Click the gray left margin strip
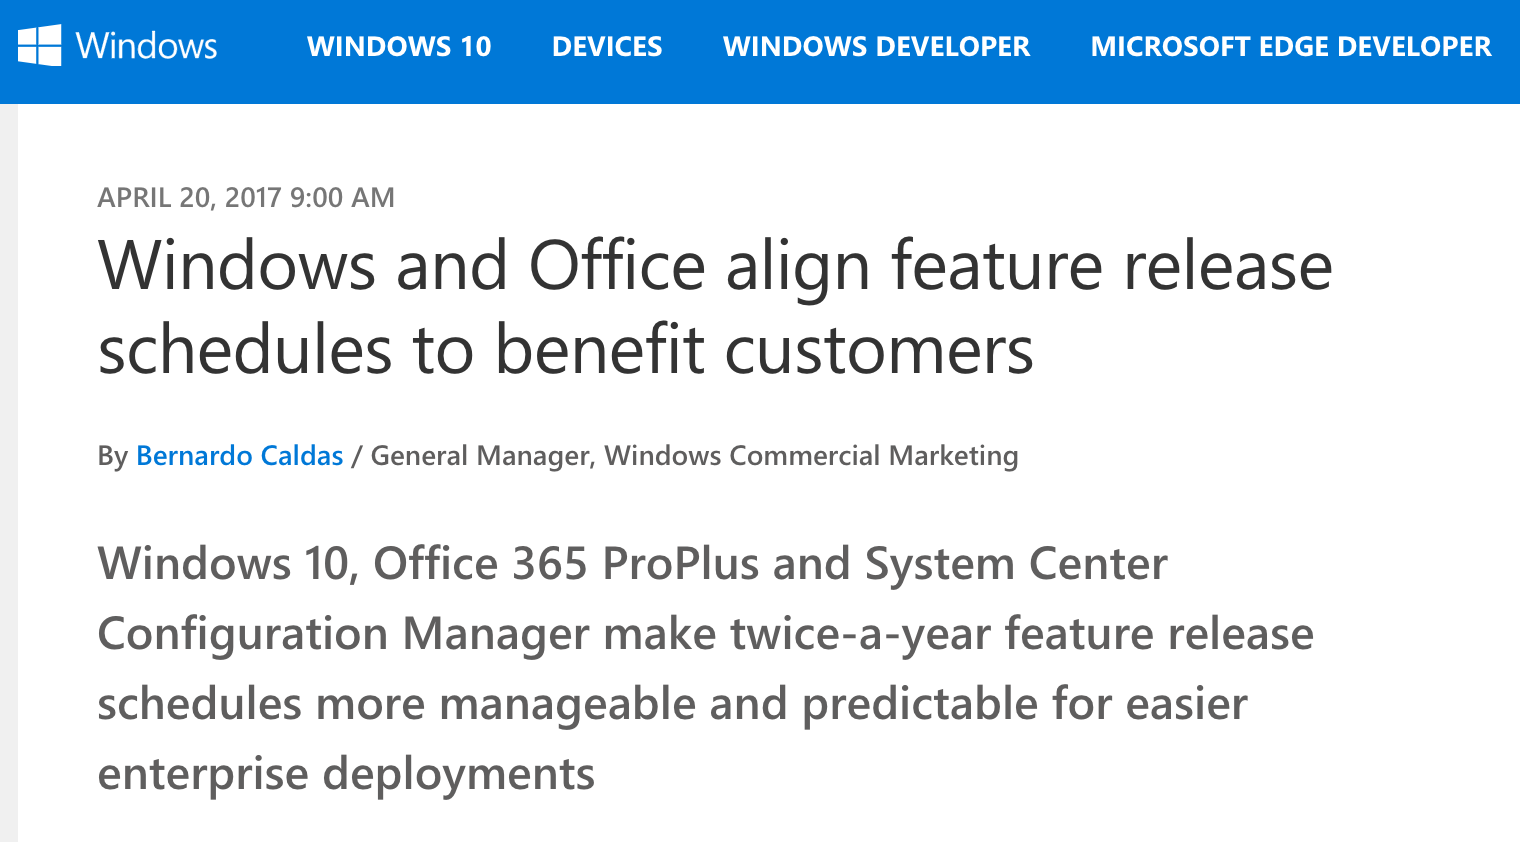The height and width of the screenshot is (842, 1520). (x=8, y=470)
